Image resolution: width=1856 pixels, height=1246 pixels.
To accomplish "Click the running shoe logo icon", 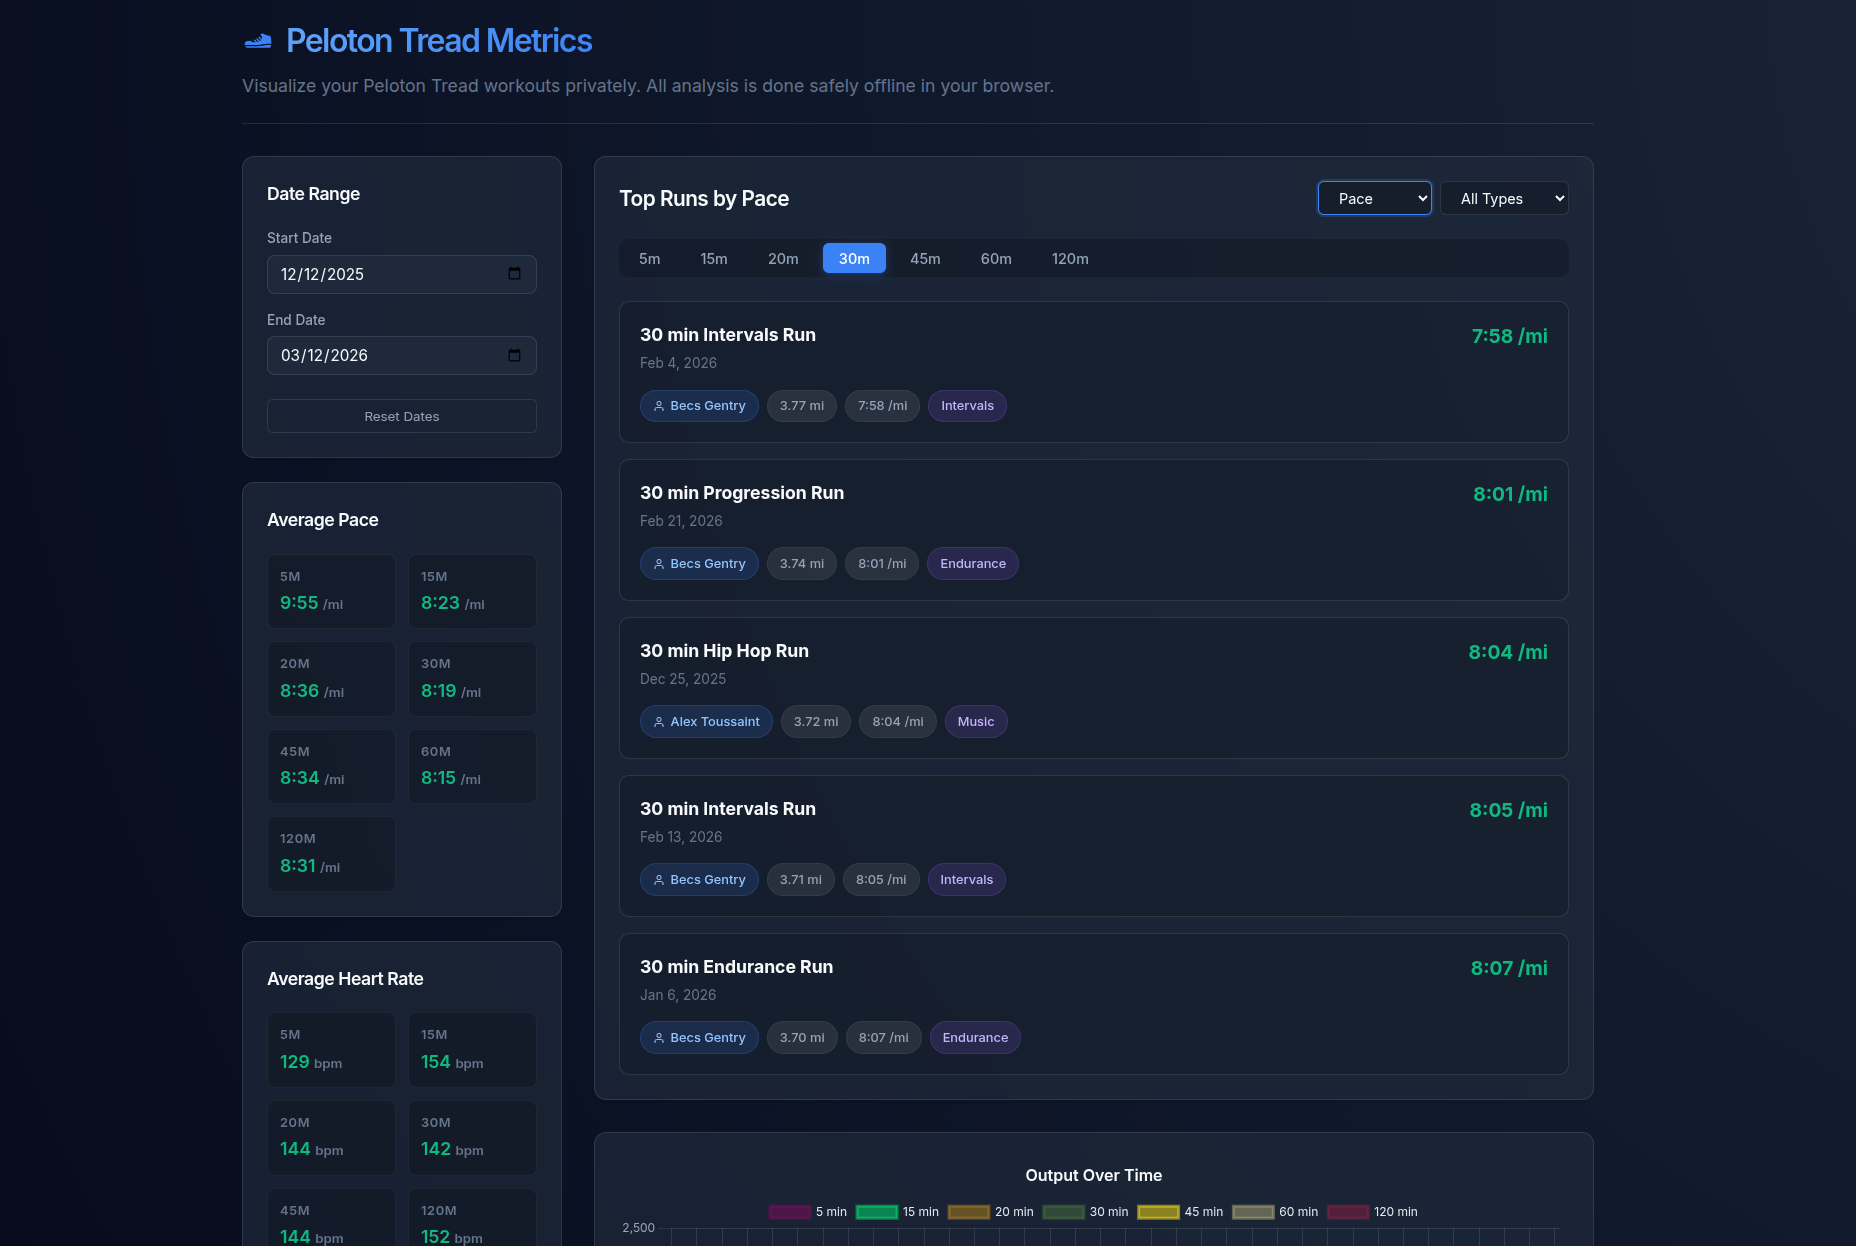I will pyautogui.click(x=258, y=41).
